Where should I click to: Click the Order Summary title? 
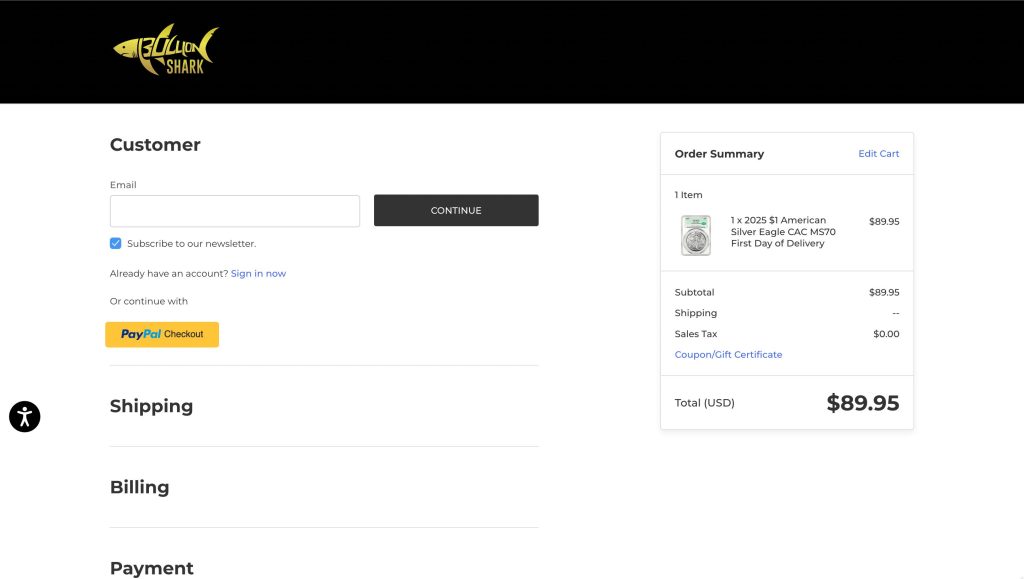tap(719, 154)
